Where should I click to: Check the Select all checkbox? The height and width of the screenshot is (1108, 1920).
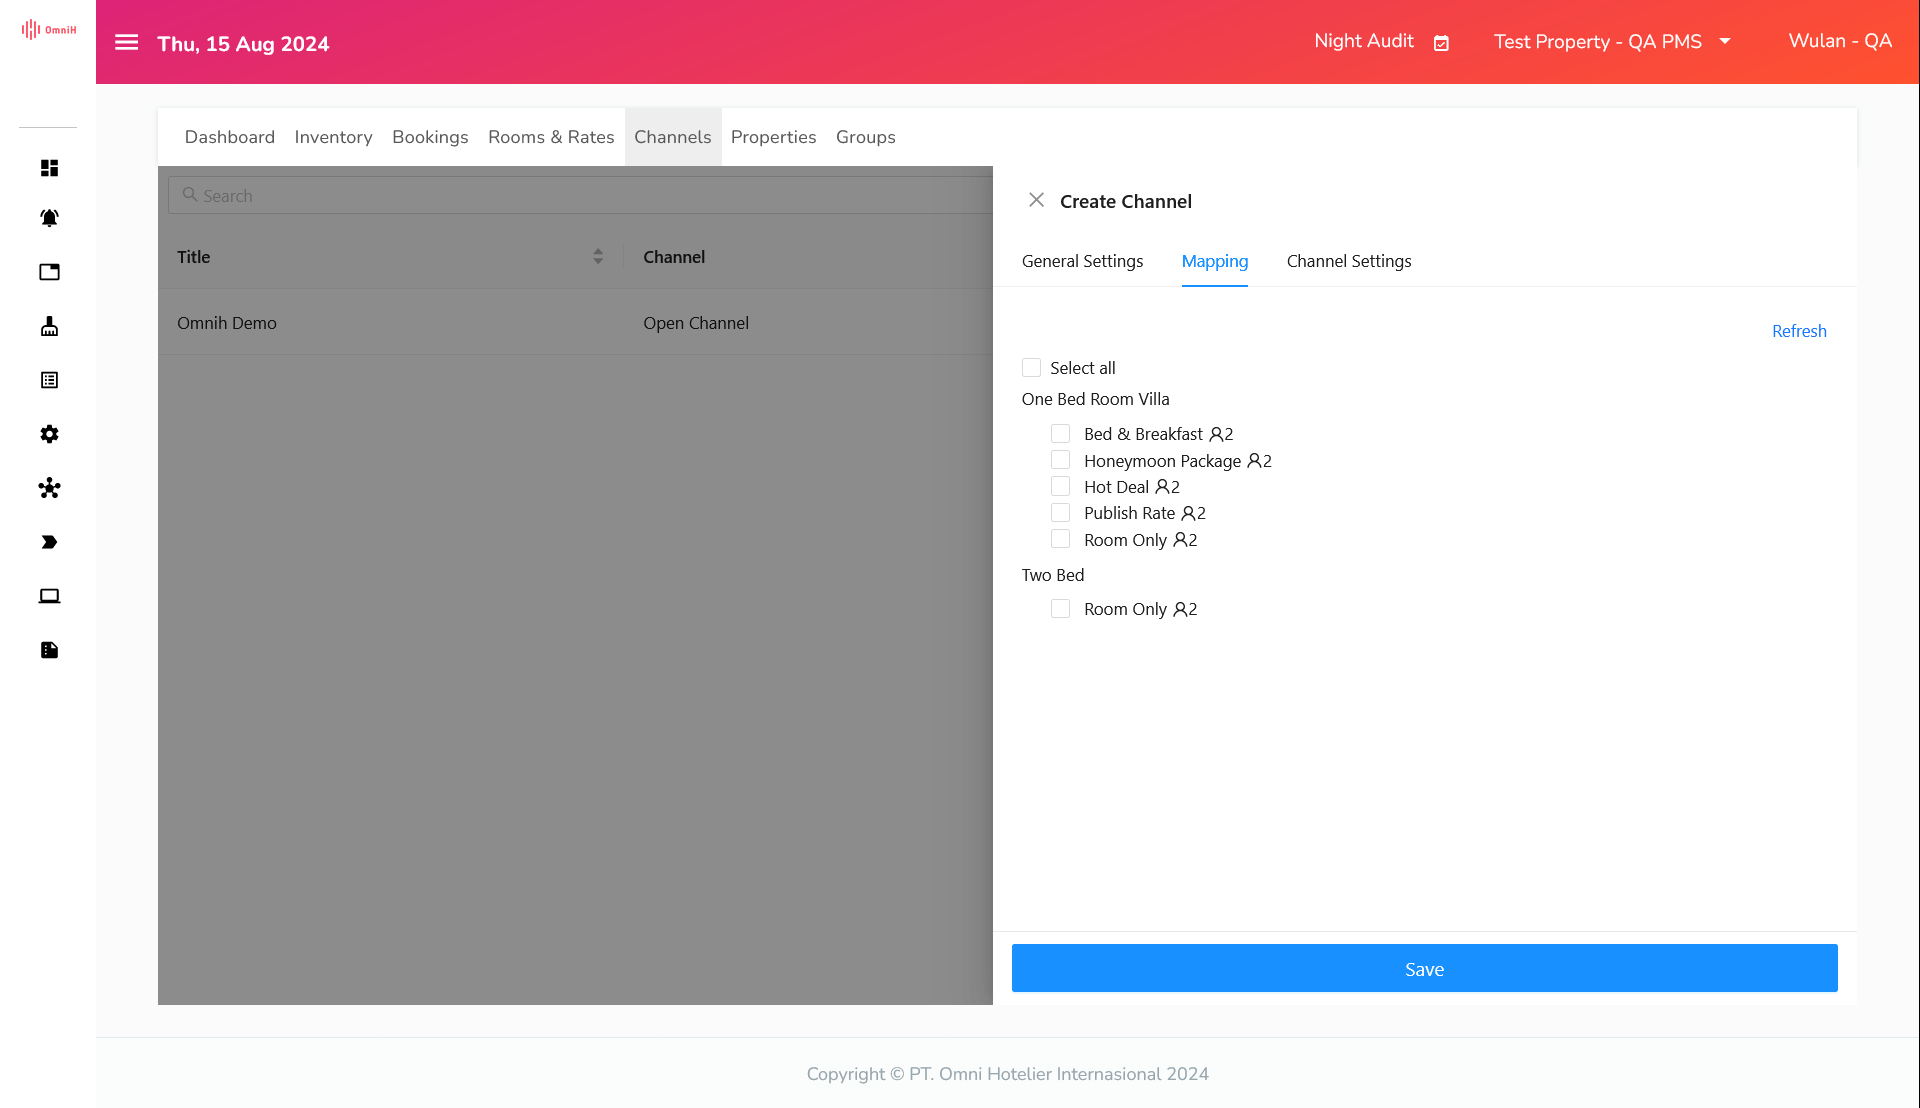tap(1031, 368)
